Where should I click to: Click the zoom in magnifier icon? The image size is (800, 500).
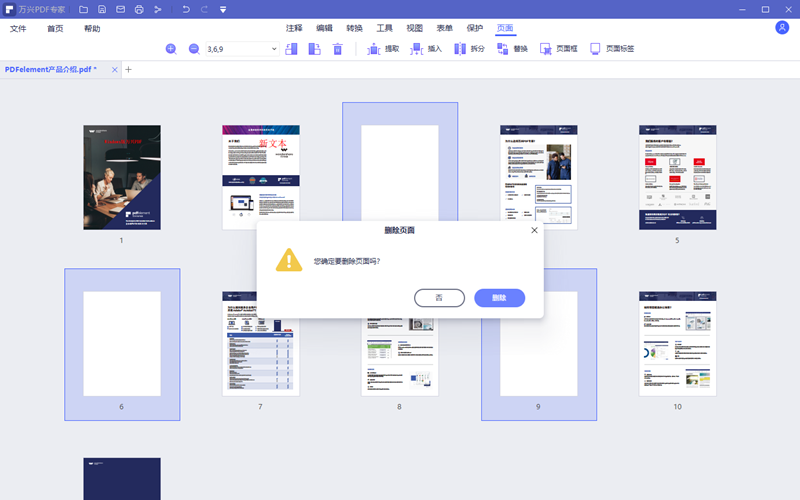point(171,48)
